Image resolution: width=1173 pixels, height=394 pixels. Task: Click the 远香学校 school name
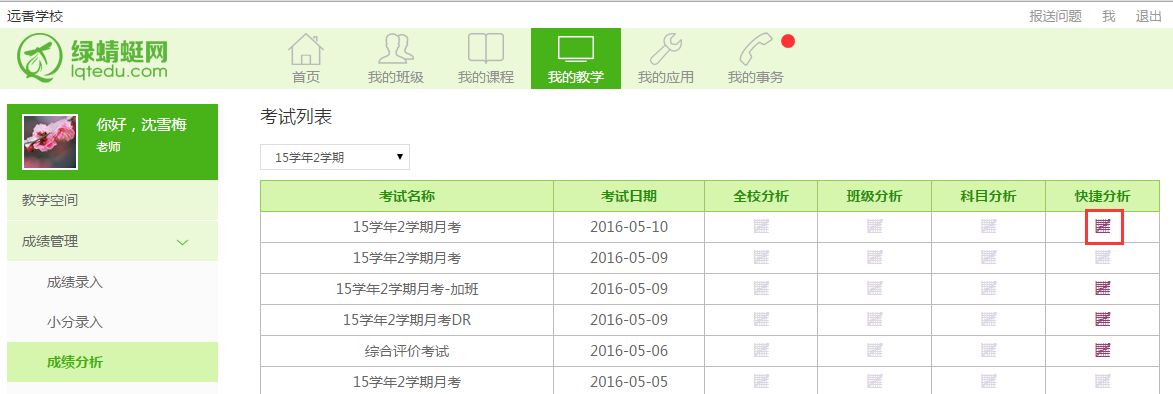(34, 16)
